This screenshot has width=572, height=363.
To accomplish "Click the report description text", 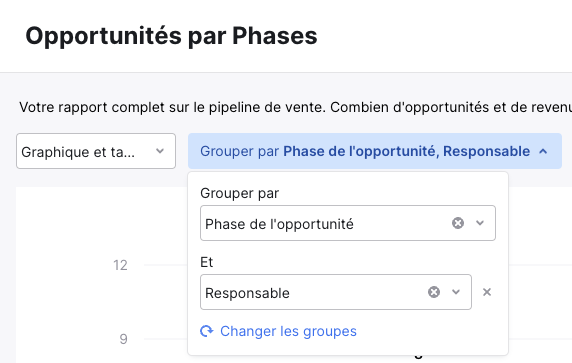I will tap(295, 107).
